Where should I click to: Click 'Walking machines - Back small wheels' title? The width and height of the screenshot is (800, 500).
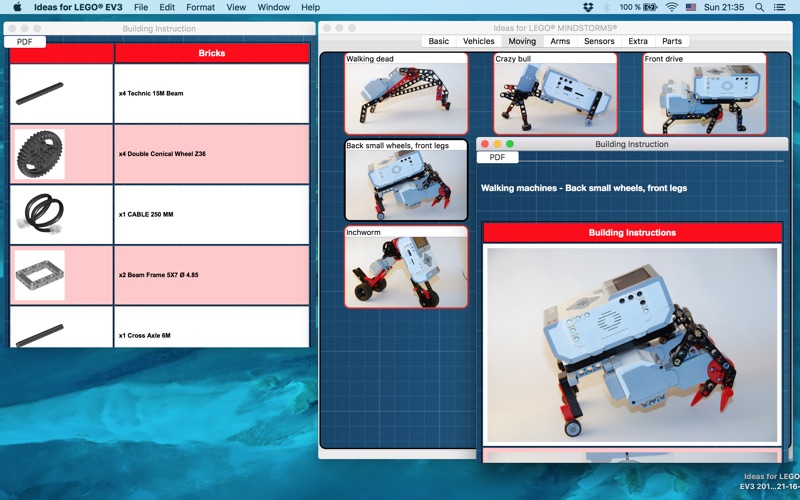point(584,188)
